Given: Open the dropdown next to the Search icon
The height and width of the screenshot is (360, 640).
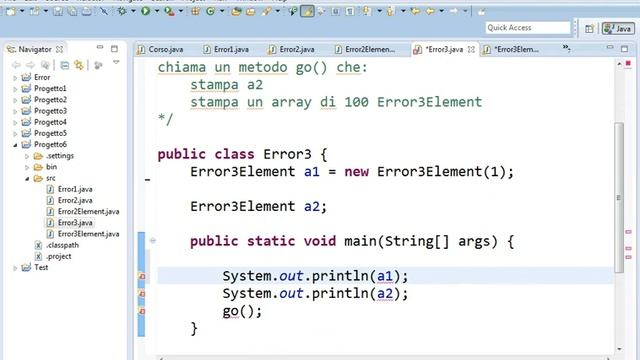Looking at the screenshot, I should pos(278,11).
